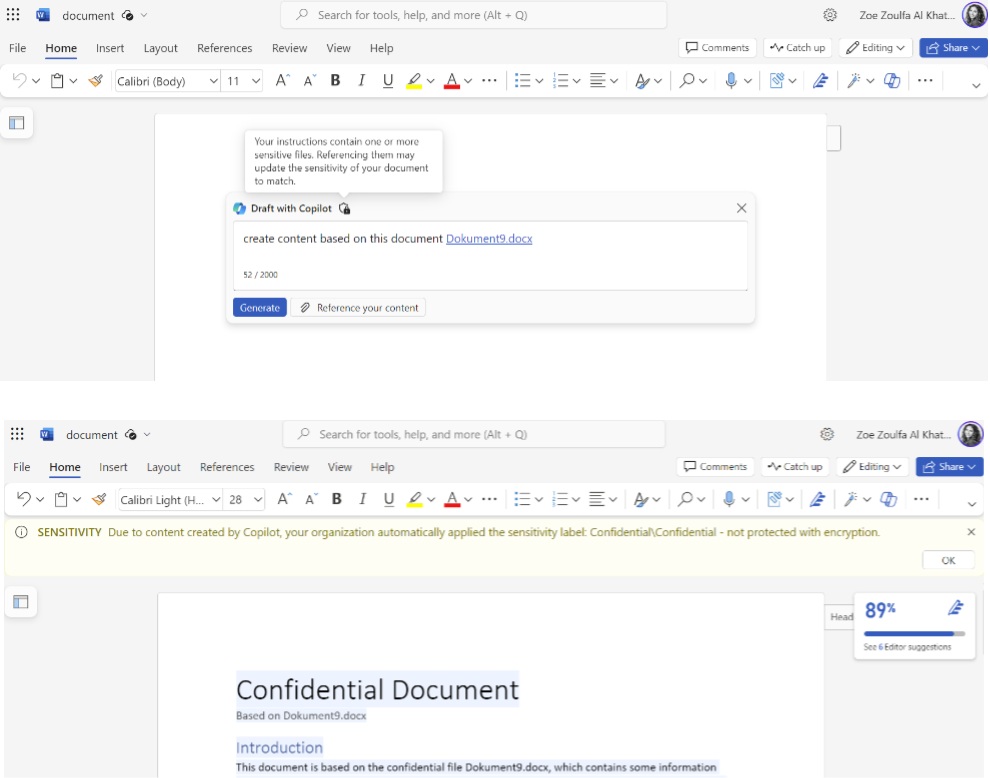Open Comments button in top window
990x778 pixels.
pyautogui.click(x=717, y=47)
